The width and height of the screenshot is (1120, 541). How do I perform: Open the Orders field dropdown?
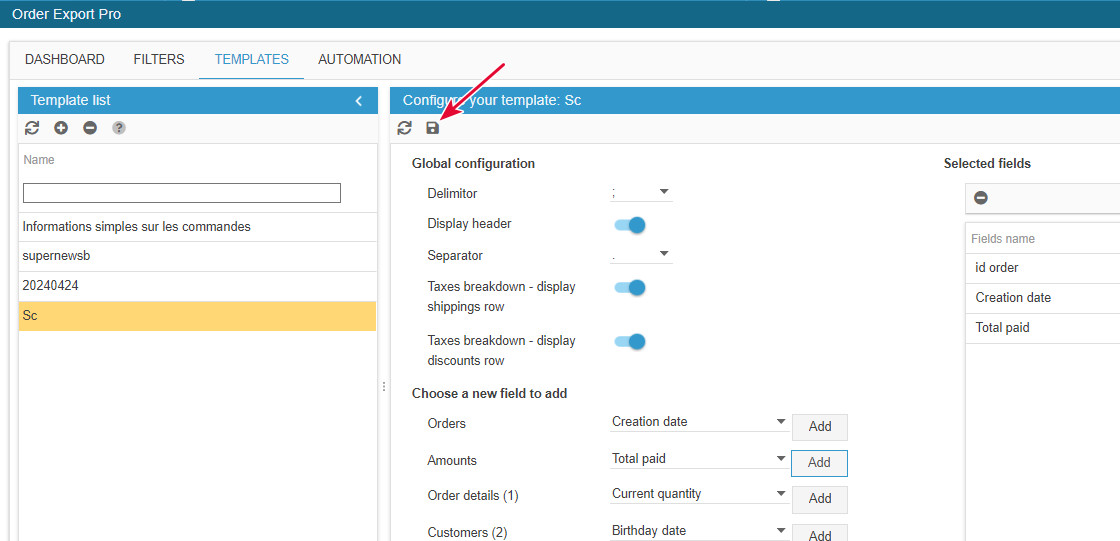(x=699, y=422)
